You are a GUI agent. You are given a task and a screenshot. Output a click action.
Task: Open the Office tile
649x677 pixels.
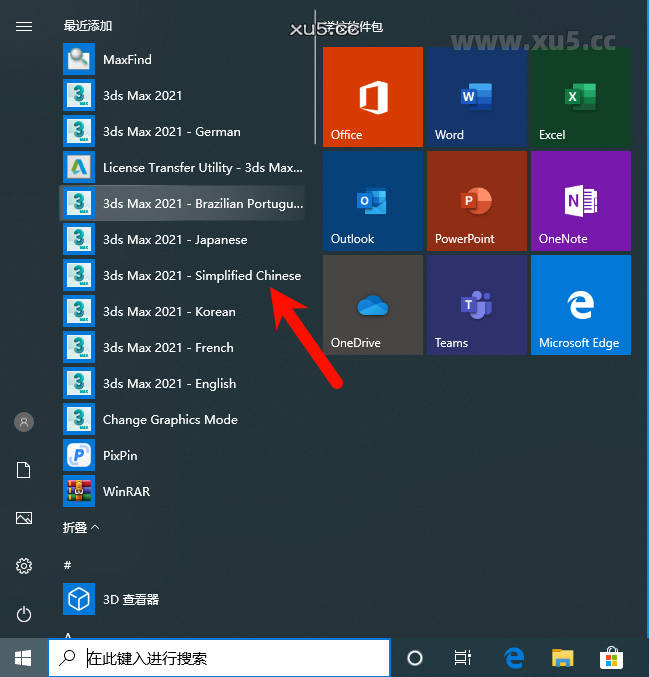(373, 97)
